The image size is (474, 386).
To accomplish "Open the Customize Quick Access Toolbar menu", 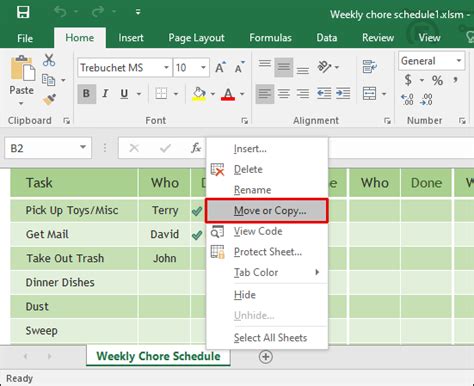I will (138, 12).
